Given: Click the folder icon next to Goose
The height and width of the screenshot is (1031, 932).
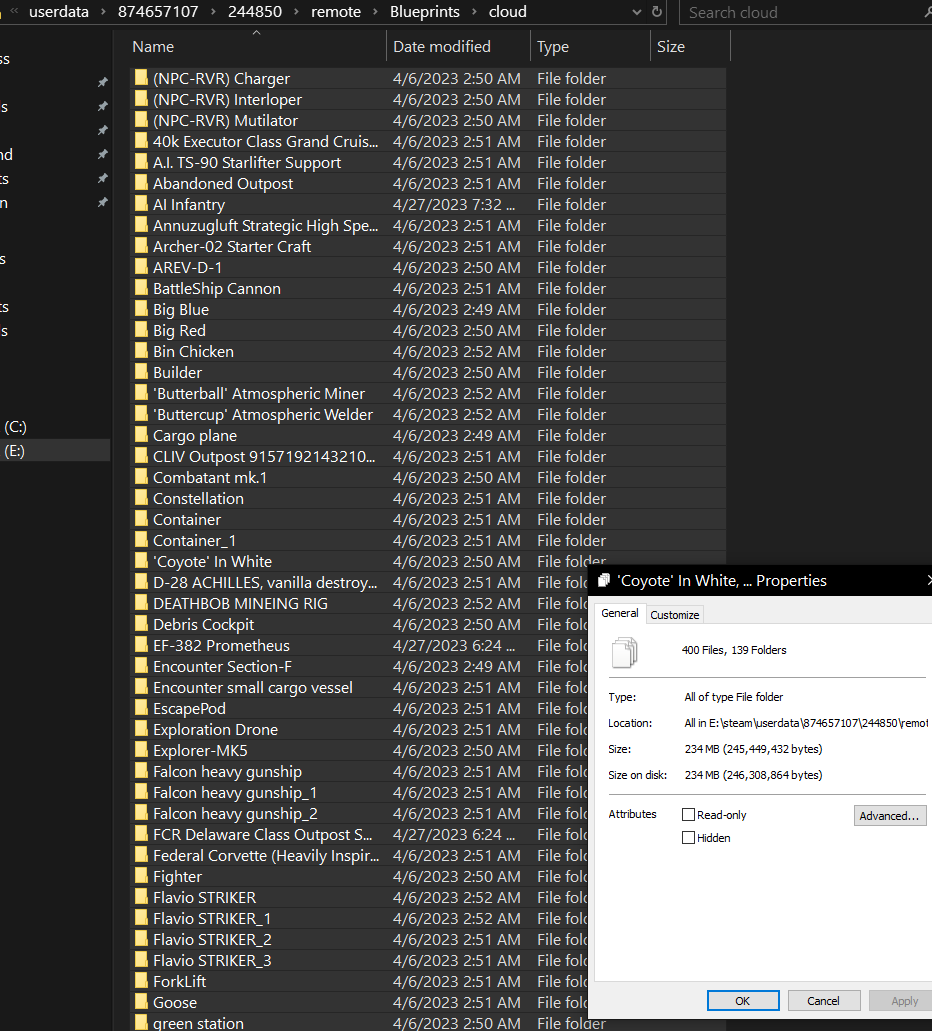Looking at the screenshot, I should point(141,1002).
